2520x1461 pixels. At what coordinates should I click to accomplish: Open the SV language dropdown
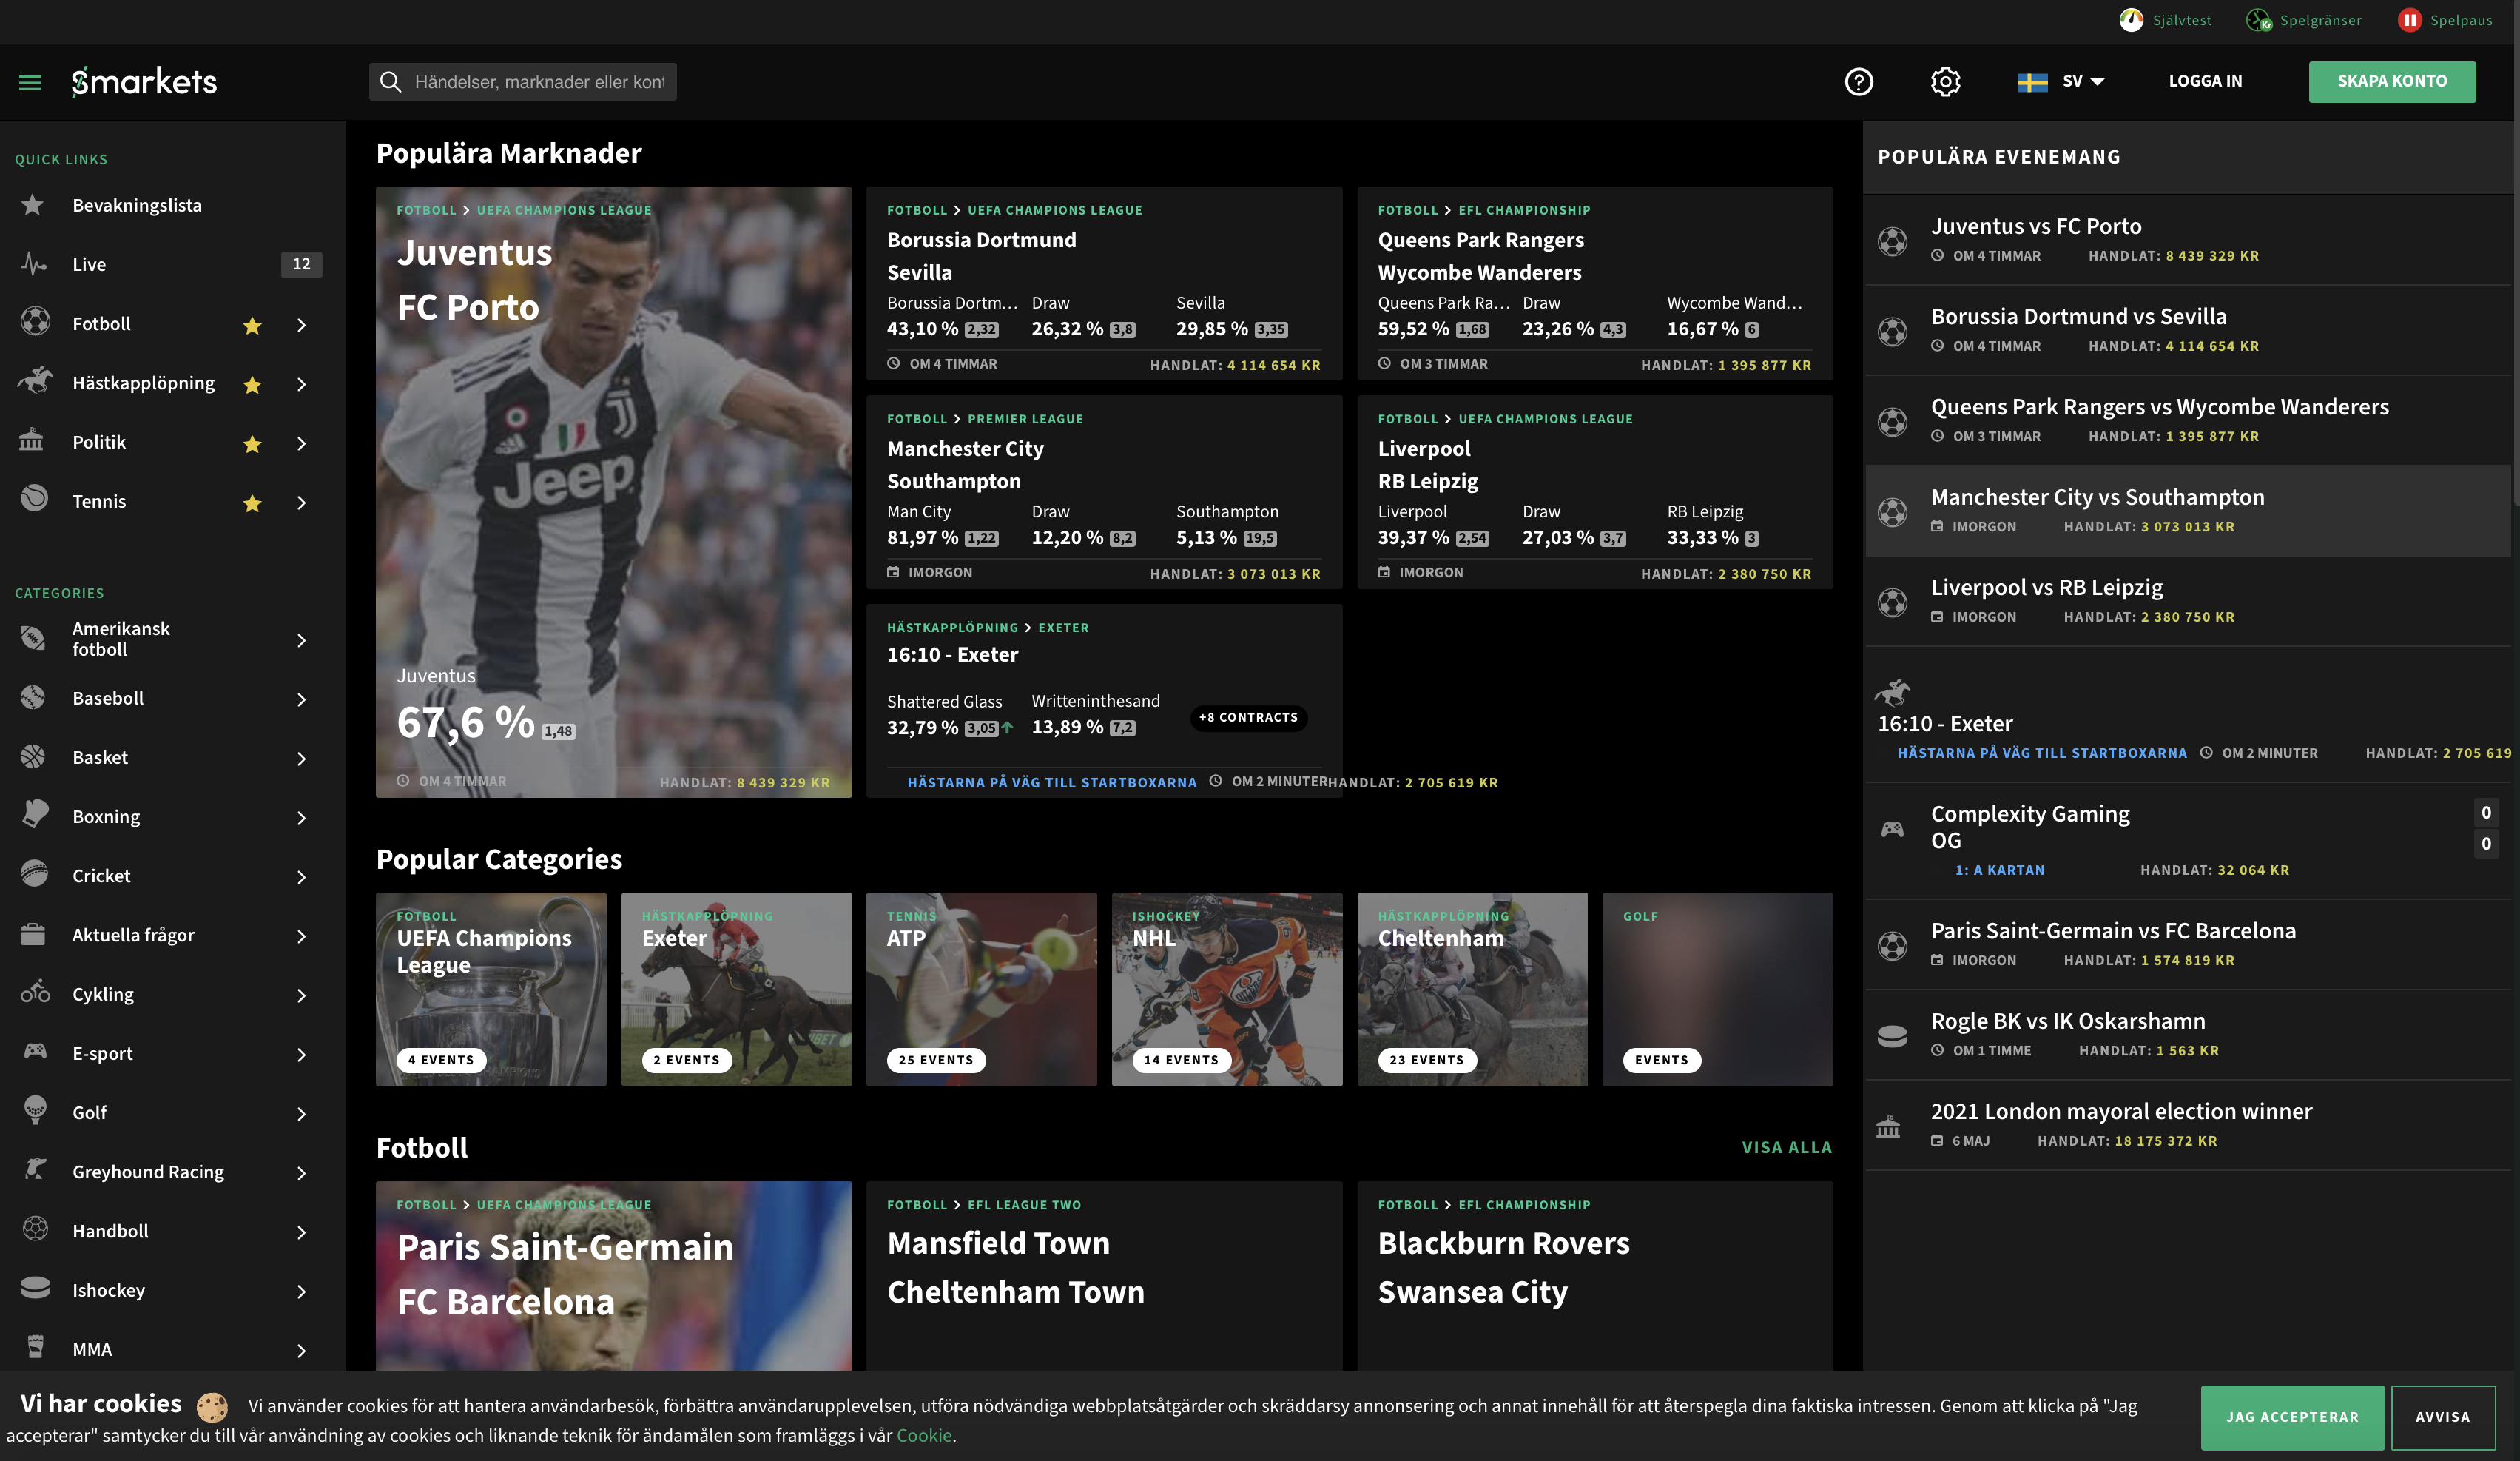2061,82
